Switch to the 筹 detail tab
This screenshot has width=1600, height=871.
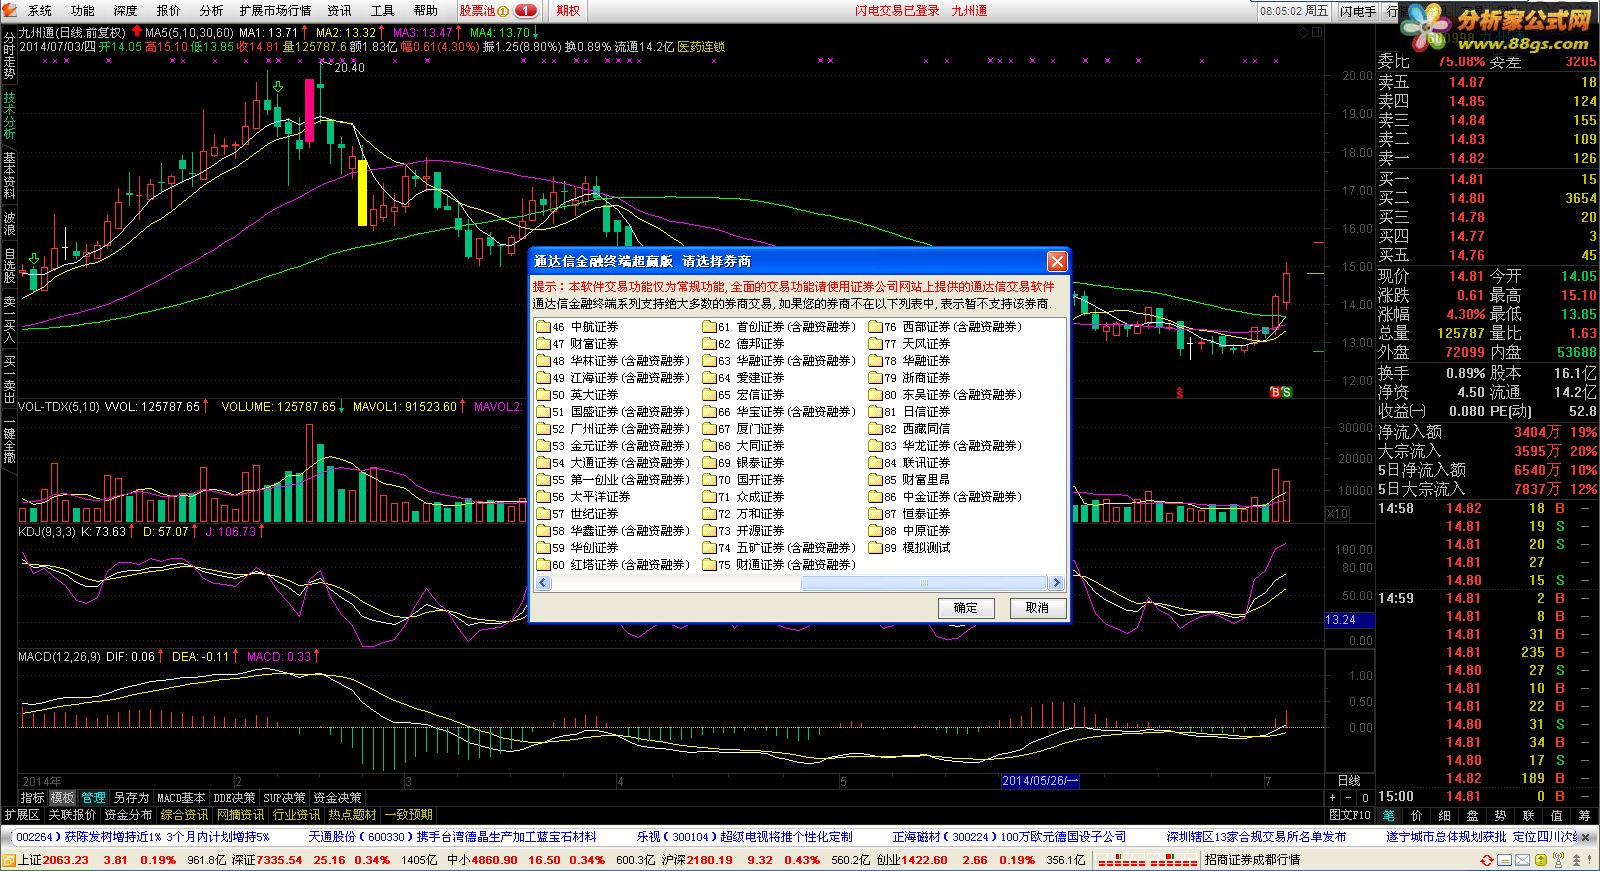pos(1585,816)
